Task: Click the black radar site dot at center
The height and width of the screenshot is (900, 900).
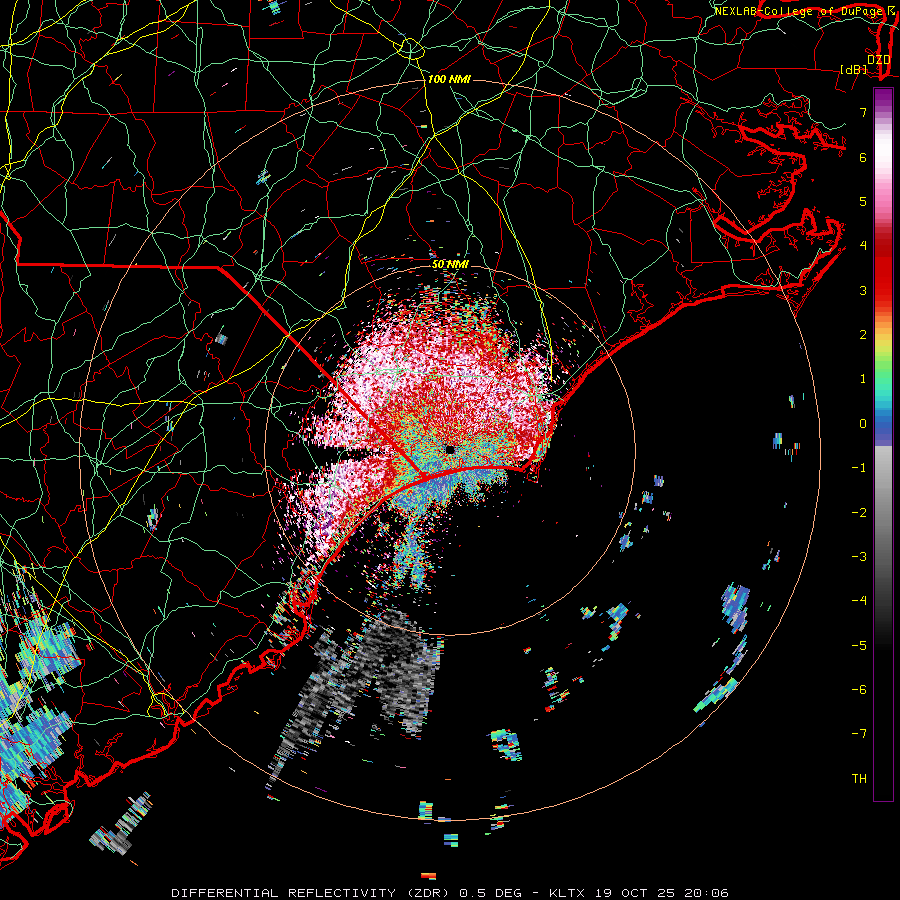Action: coord(450,449)
